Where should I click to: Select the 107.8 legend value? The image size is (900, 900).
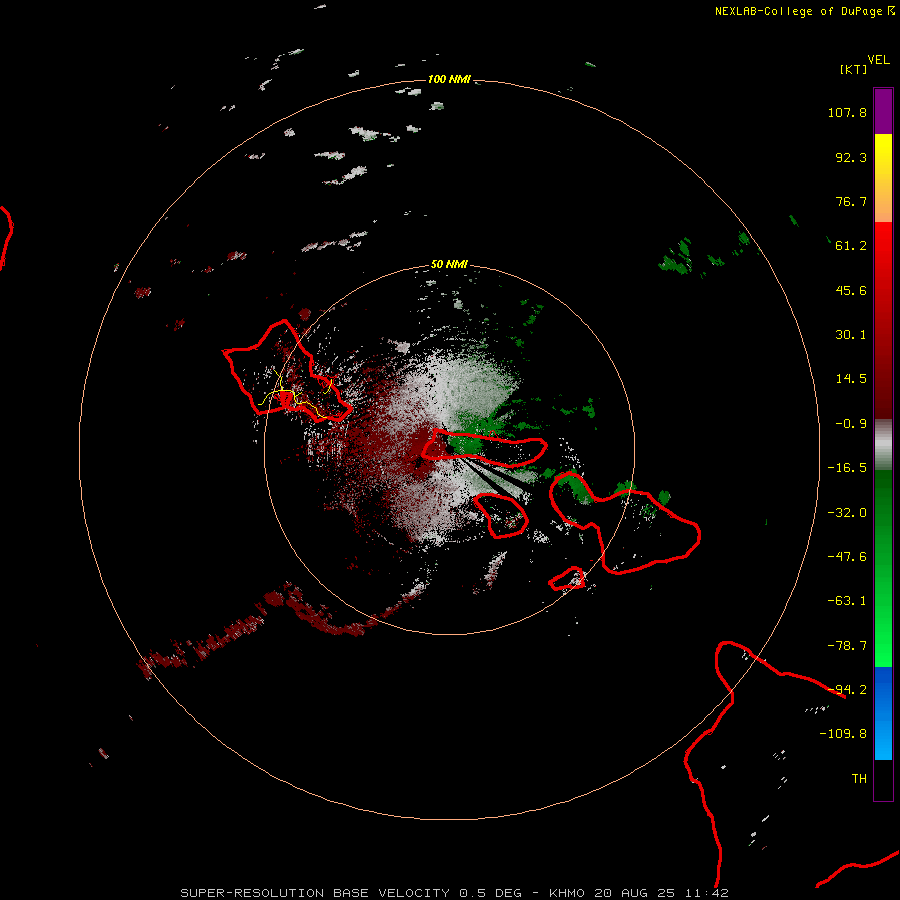pos(847,112)
